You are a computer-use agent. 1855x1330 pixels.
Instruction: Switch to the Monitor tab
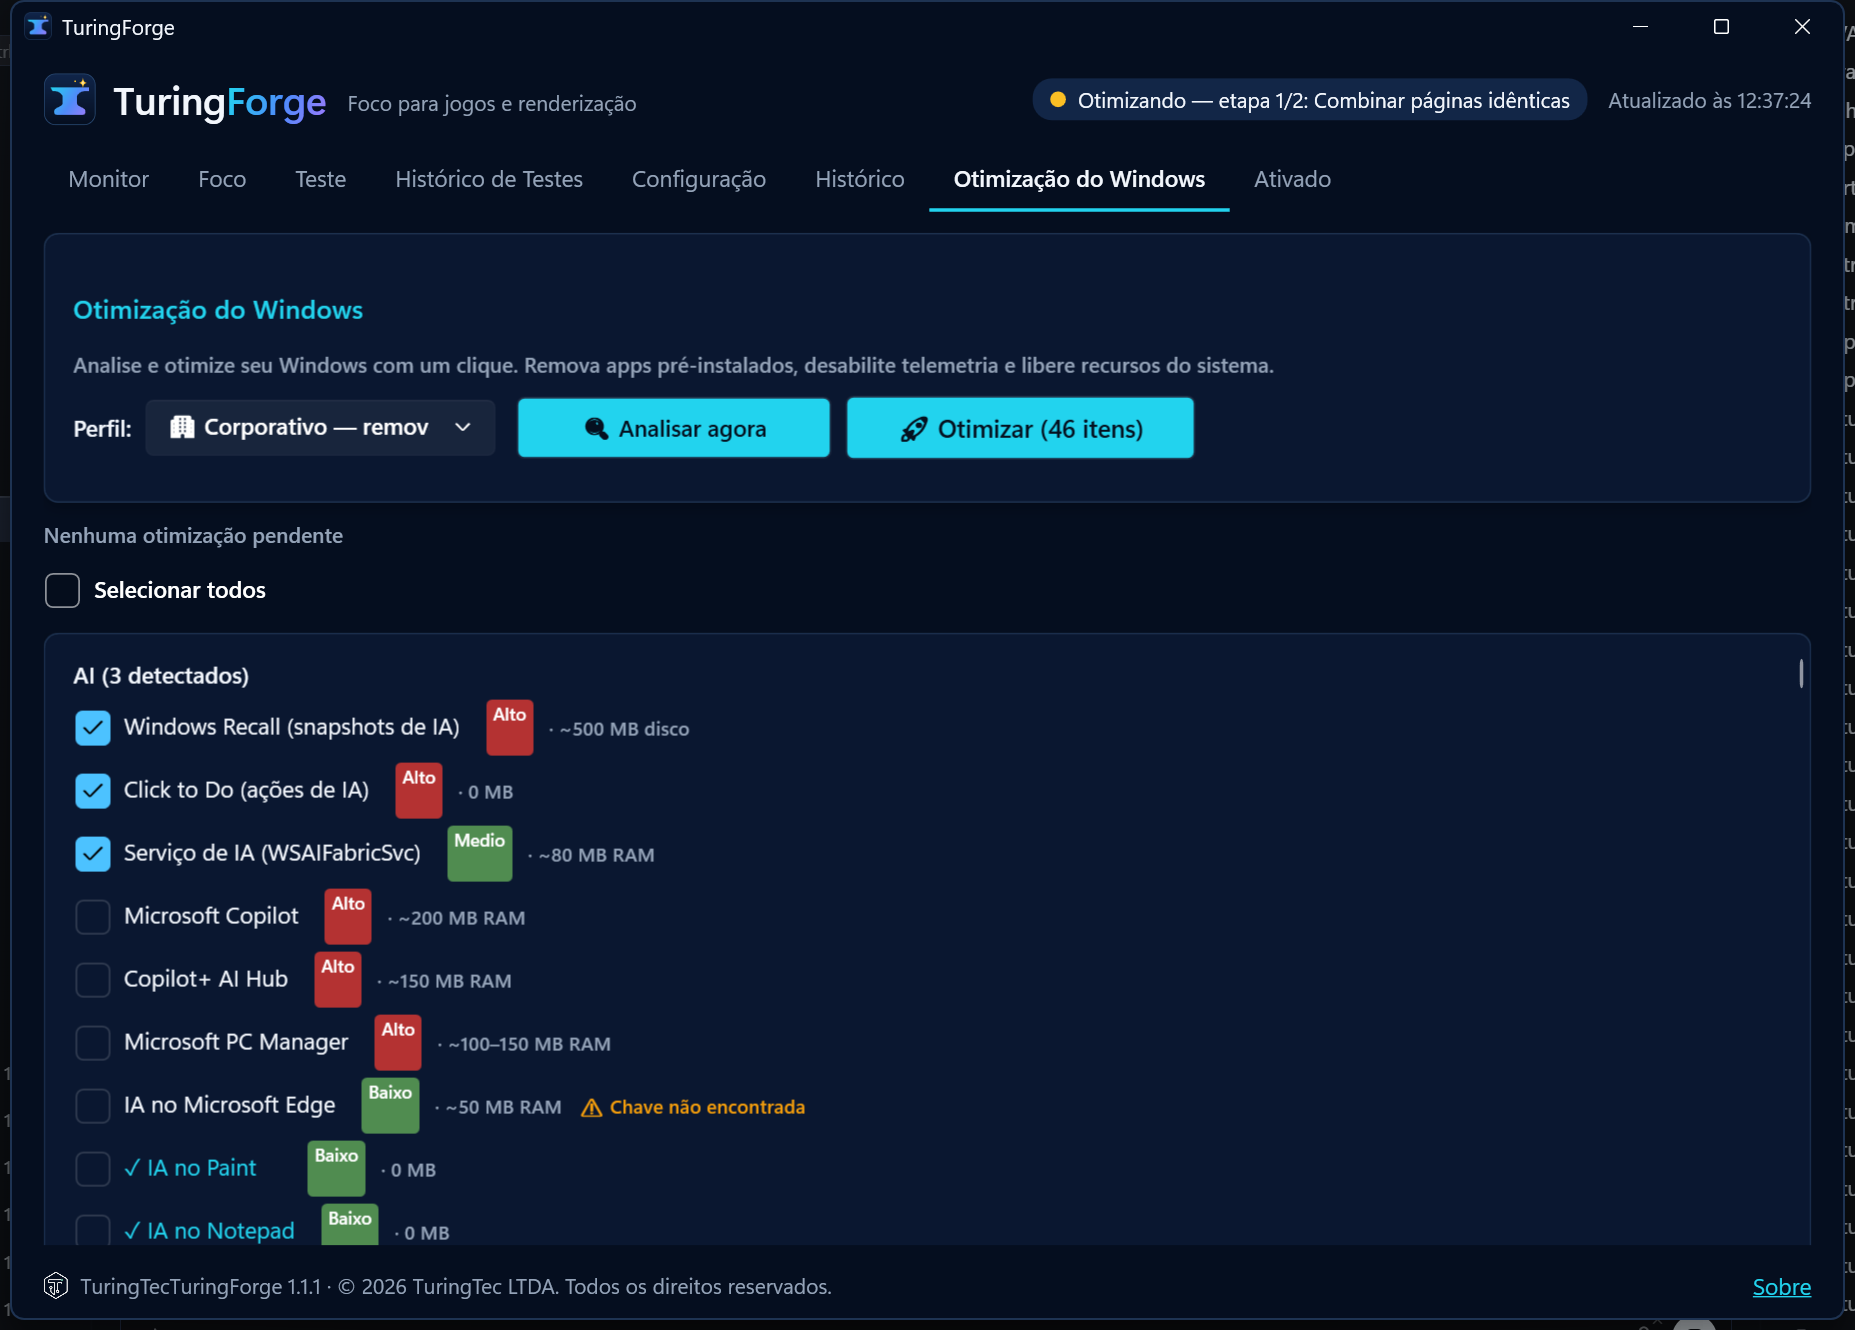point(108,179)
